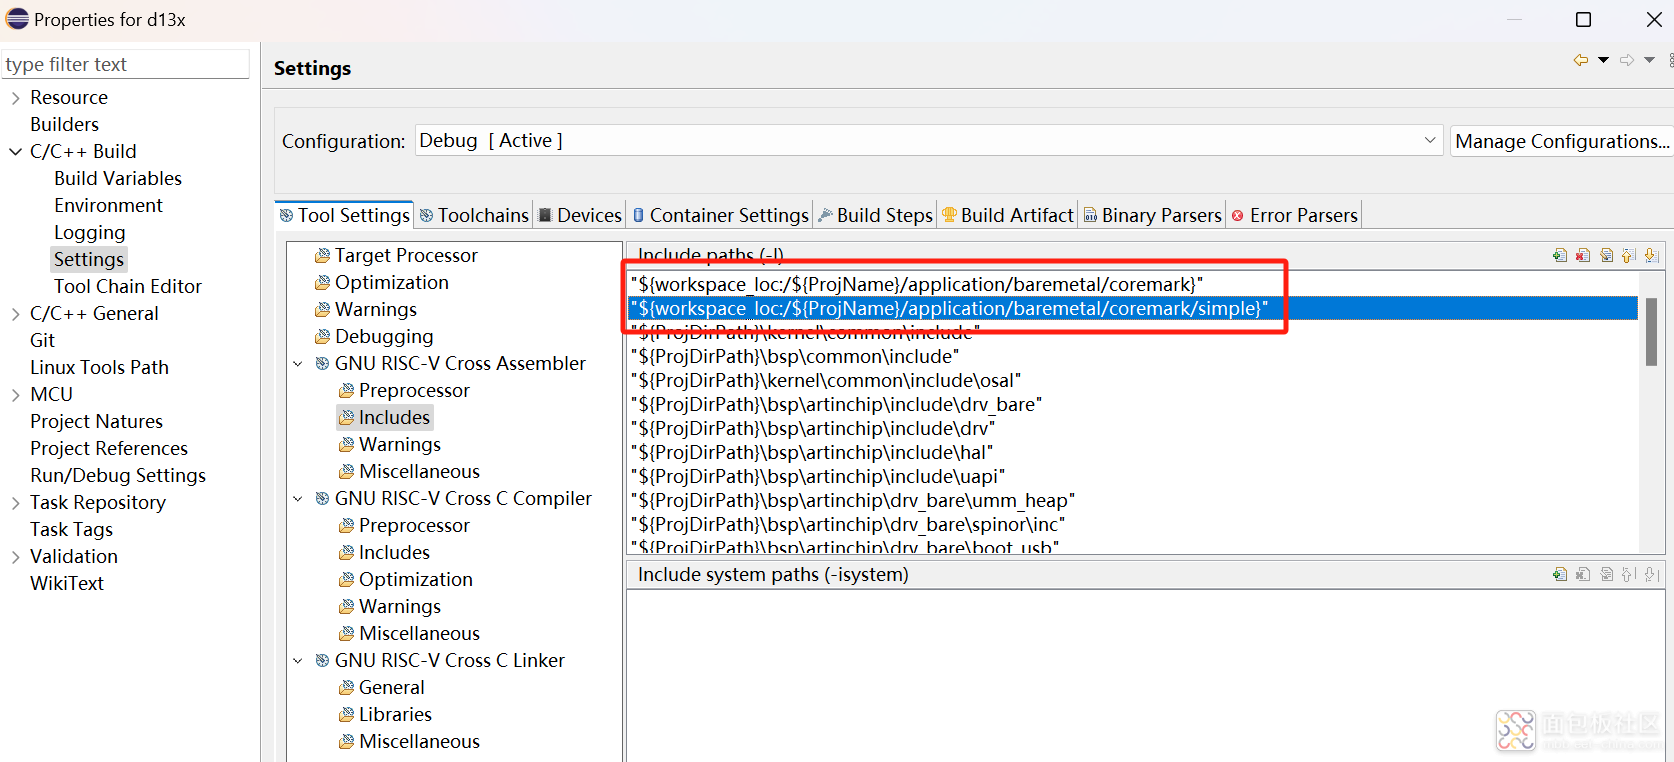Move selected include path down

point(1651,256)
